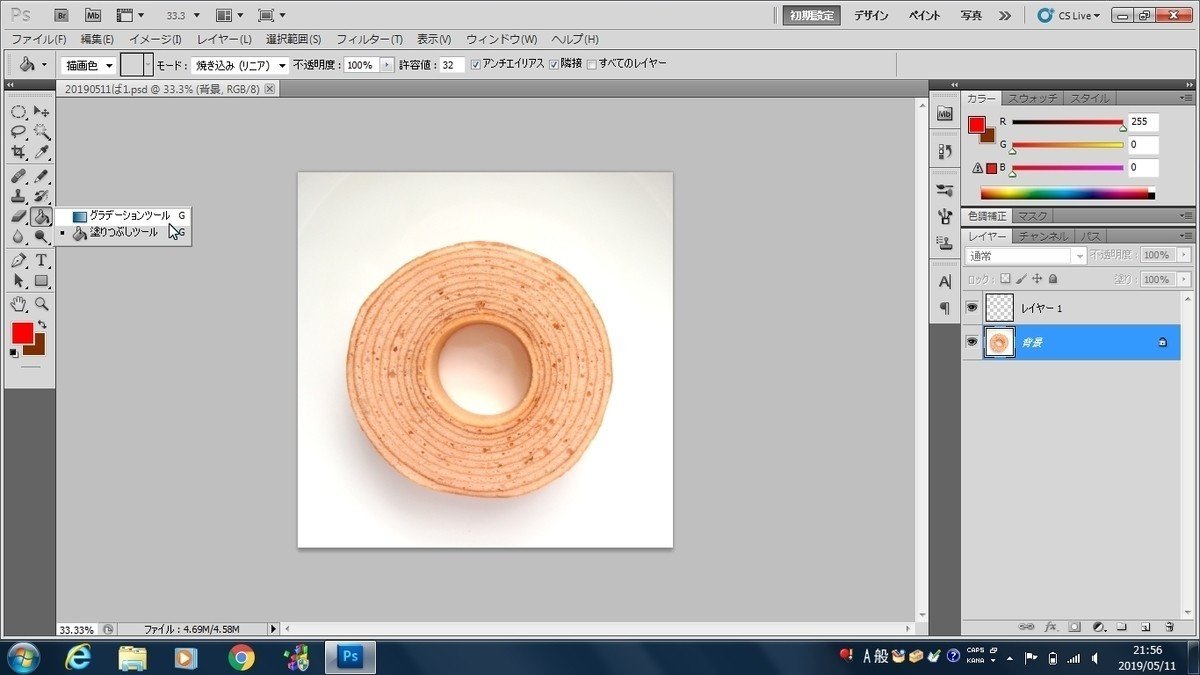Select the Path Selection tool
Viewport: 1200px width, 675px height.
[x=19, y=281]
